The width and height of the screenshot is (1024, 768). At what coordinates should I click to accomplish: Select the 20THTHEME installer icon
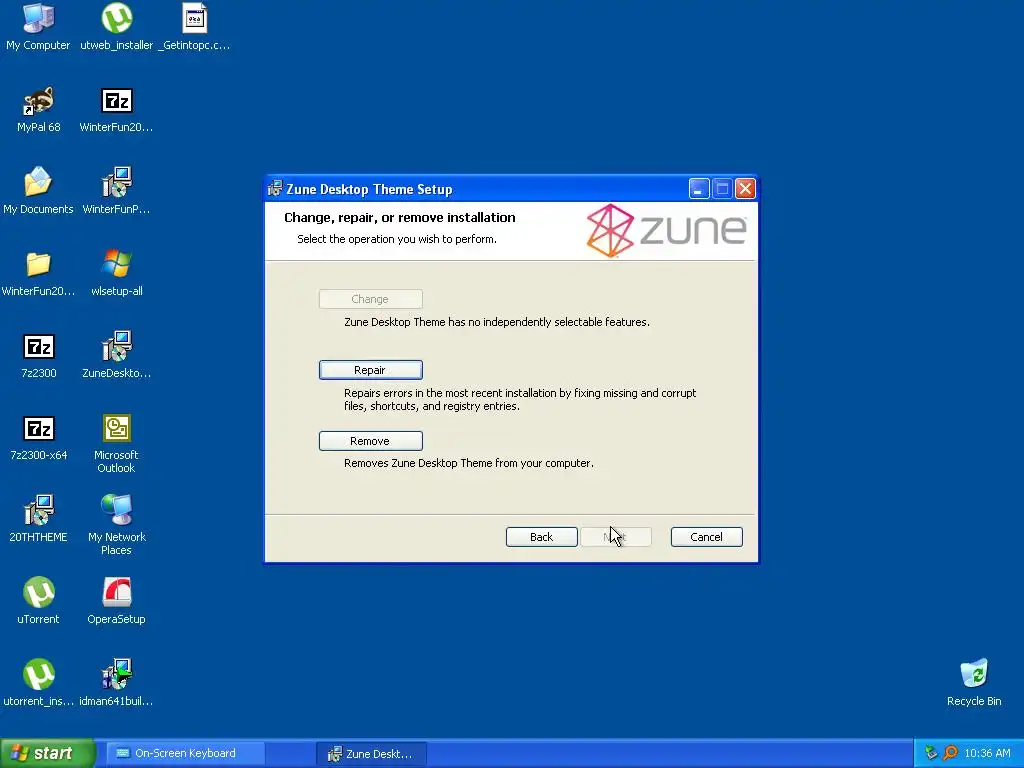(38, 519)
